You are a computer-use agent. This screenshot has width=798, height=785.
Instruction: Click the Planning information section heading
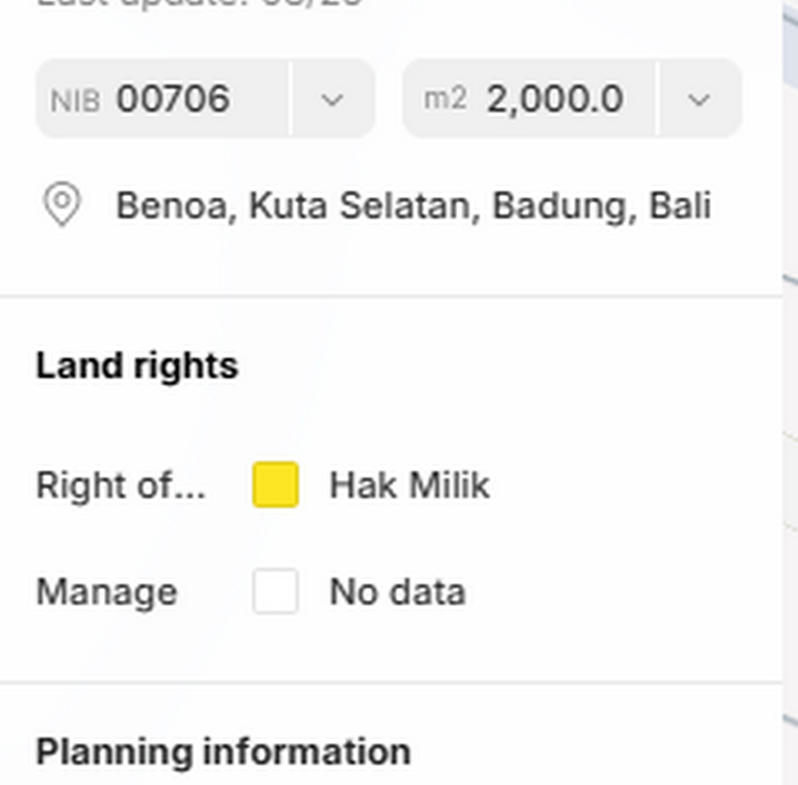pyautogui.click(x=223, y=752)
